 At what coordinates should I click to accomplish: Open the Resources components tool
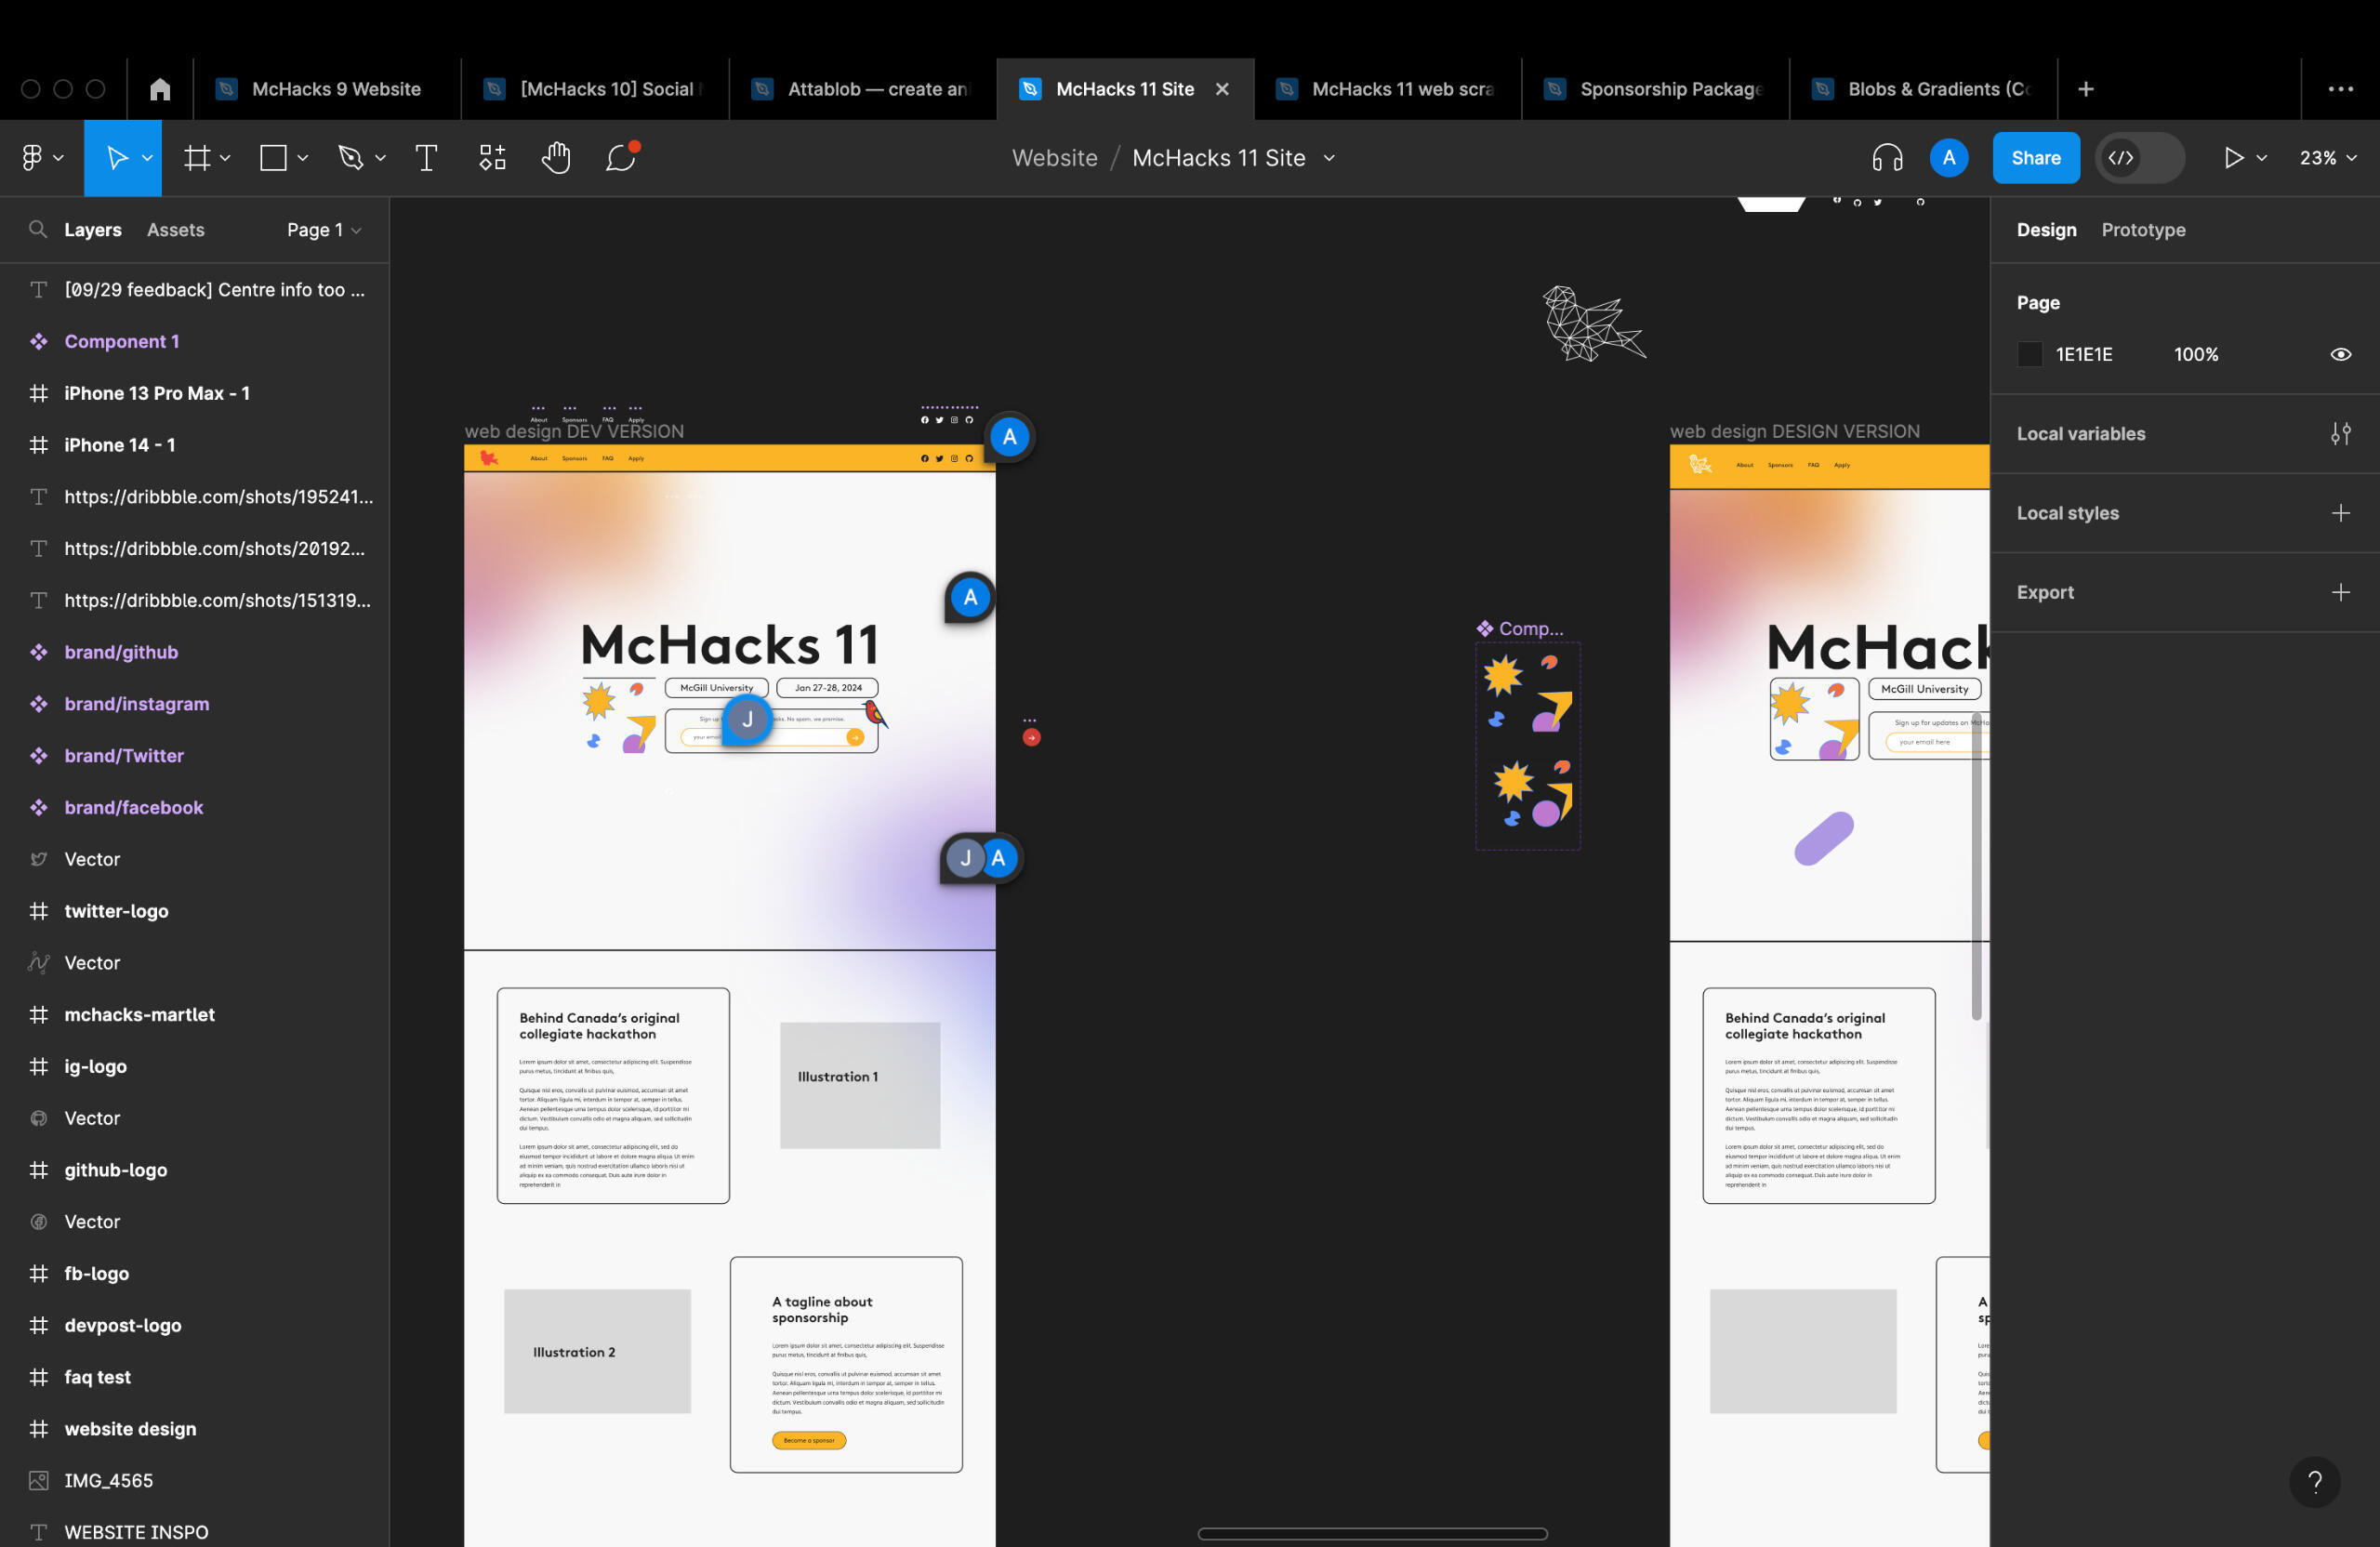click(492, 158)
